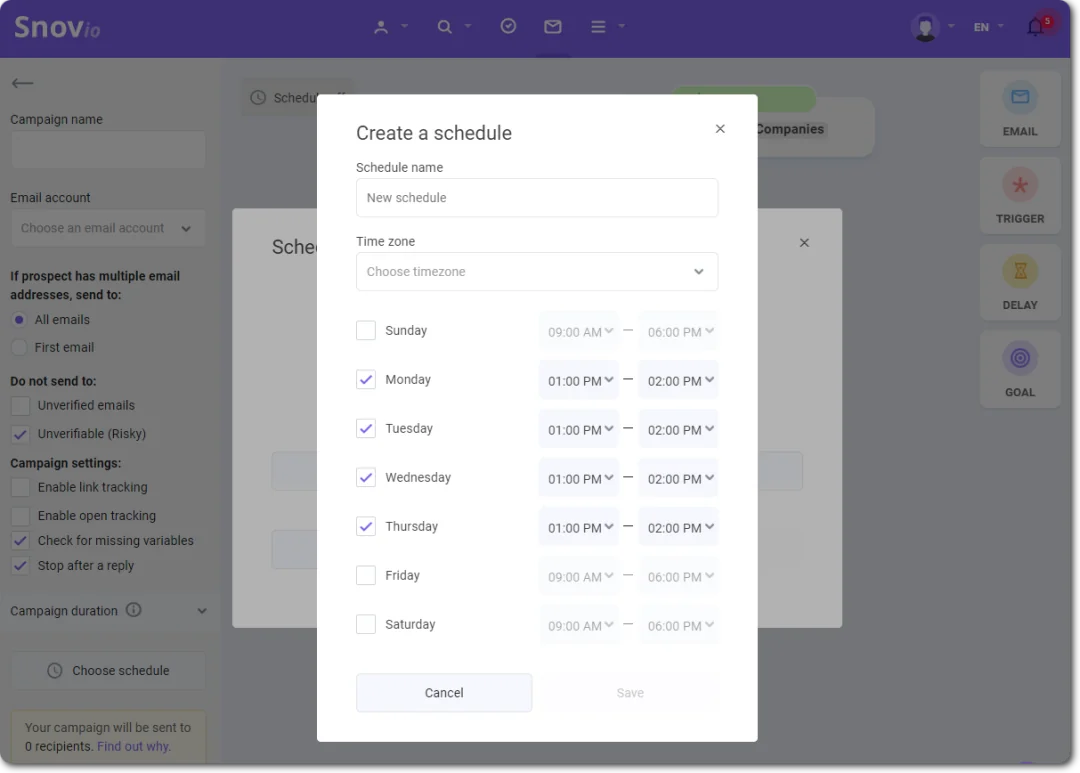1080x773 pixels.
Task: Click the Save button
Action: 630,692
